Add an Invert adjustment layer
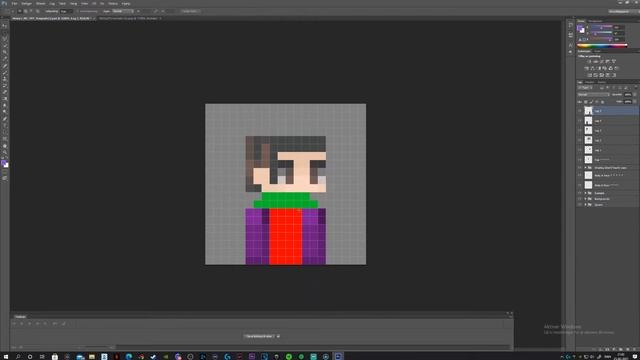Viewport: 640px width, 360px height. 589,75
